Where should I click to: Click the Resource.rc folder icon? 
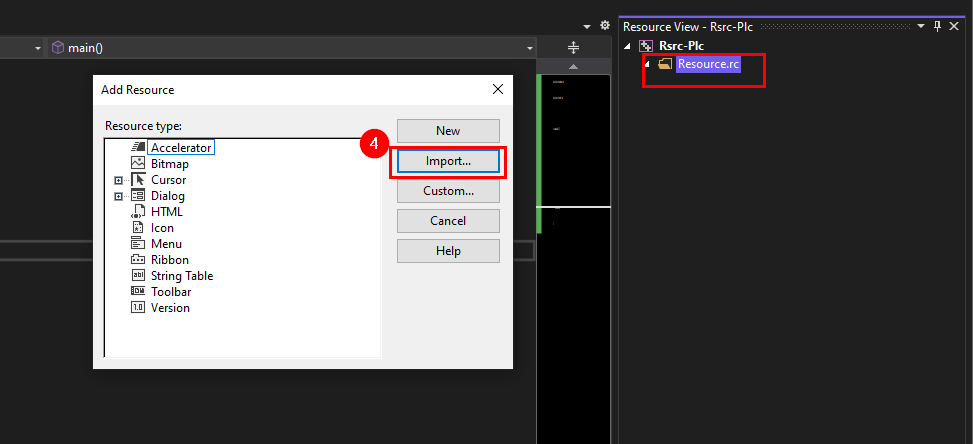coord(665,64)
